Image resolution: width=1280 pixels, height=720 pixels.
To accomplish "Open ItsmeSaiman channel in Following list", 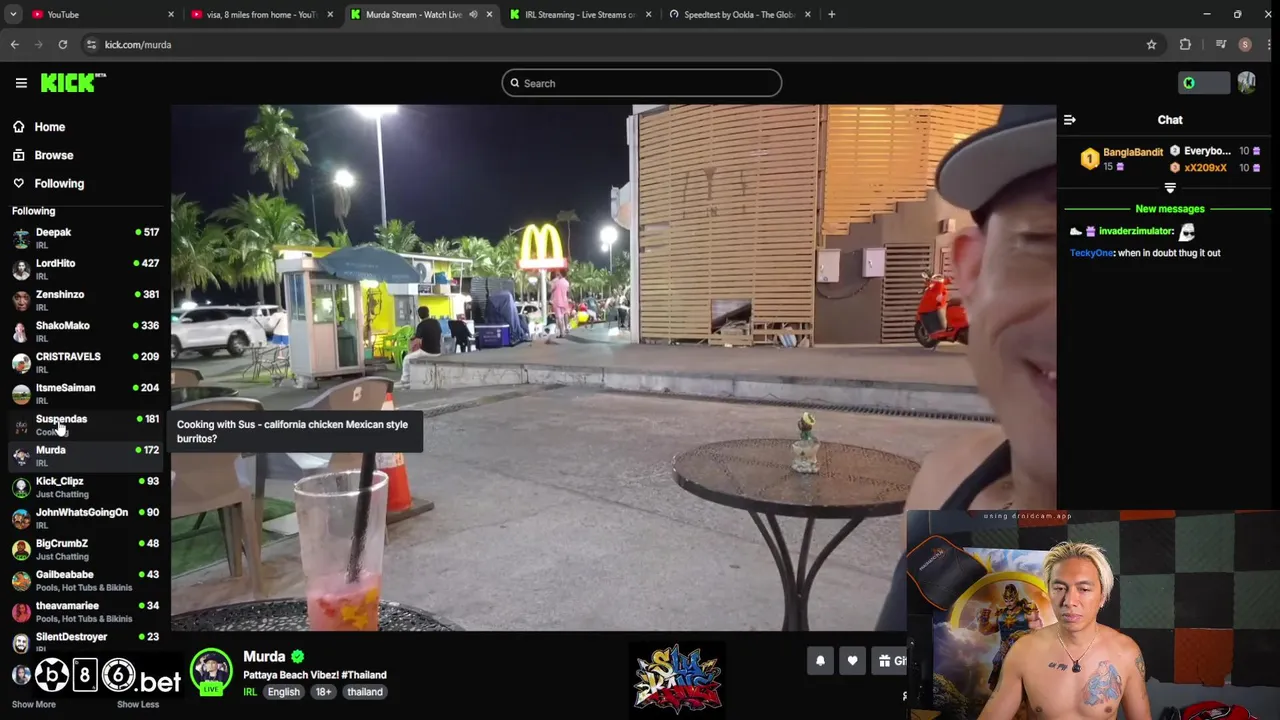I will click(85, 393).
